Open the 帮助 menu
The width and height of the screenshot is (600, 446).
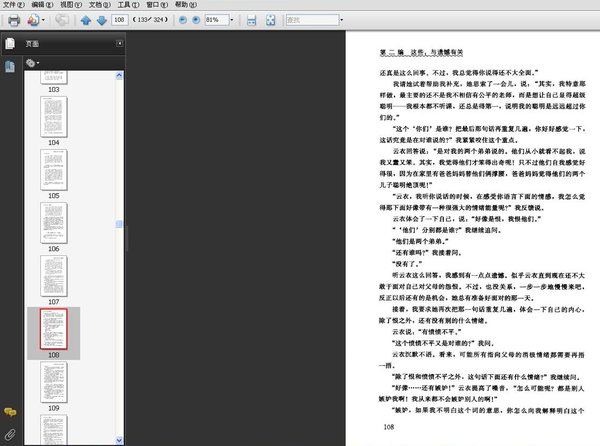click(x=186, y=5)
